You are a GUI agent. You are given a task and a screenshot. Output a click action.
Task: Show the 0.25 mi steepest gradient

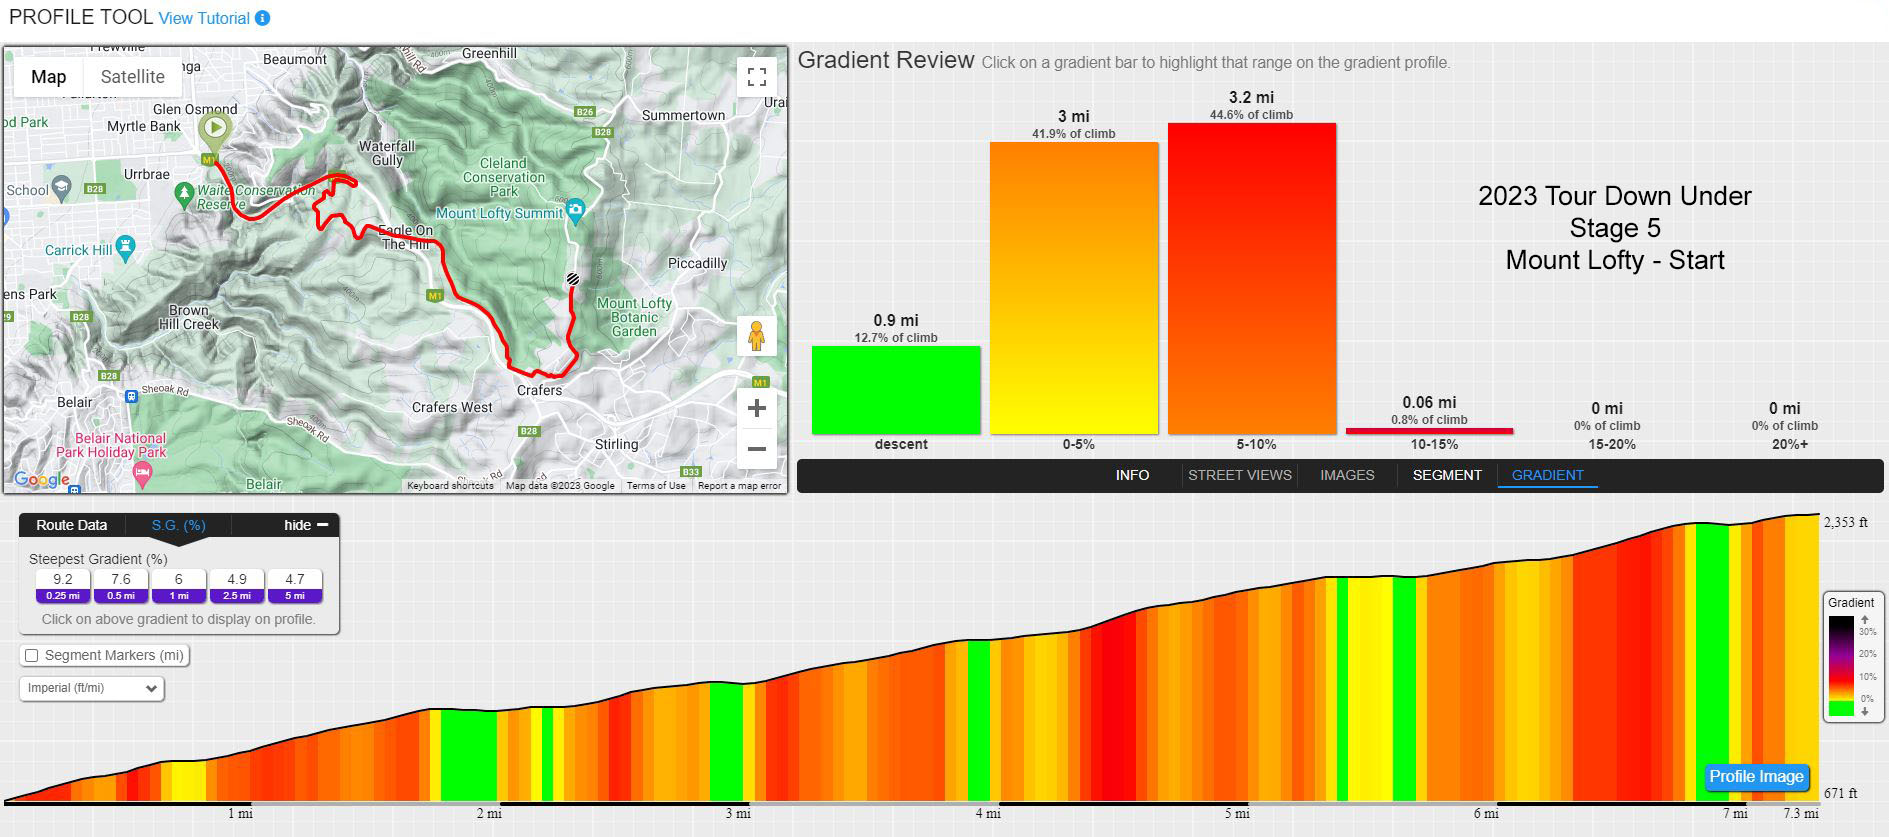point(63,596)
